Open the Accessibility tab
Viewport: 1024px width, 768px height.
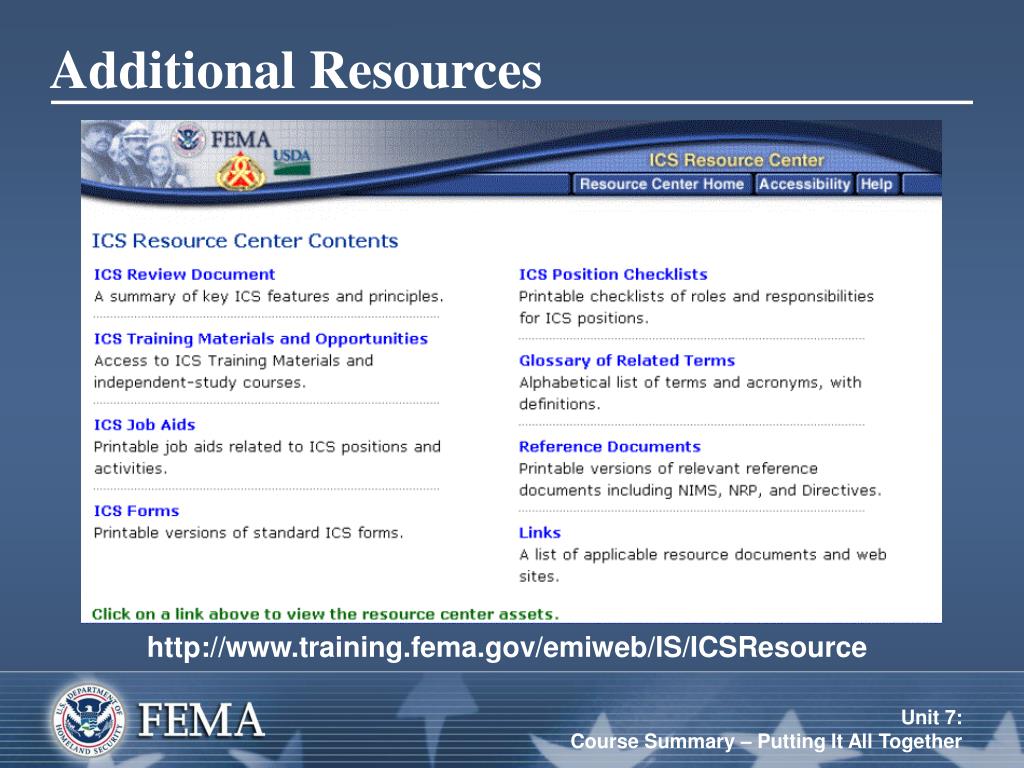pyautogui.click(x=804, y=184)
